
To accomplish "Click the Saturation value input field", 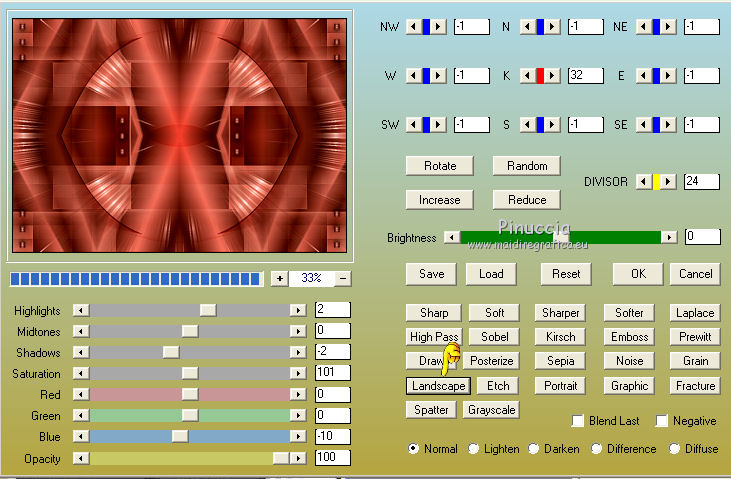I will (x=333, y=373).
